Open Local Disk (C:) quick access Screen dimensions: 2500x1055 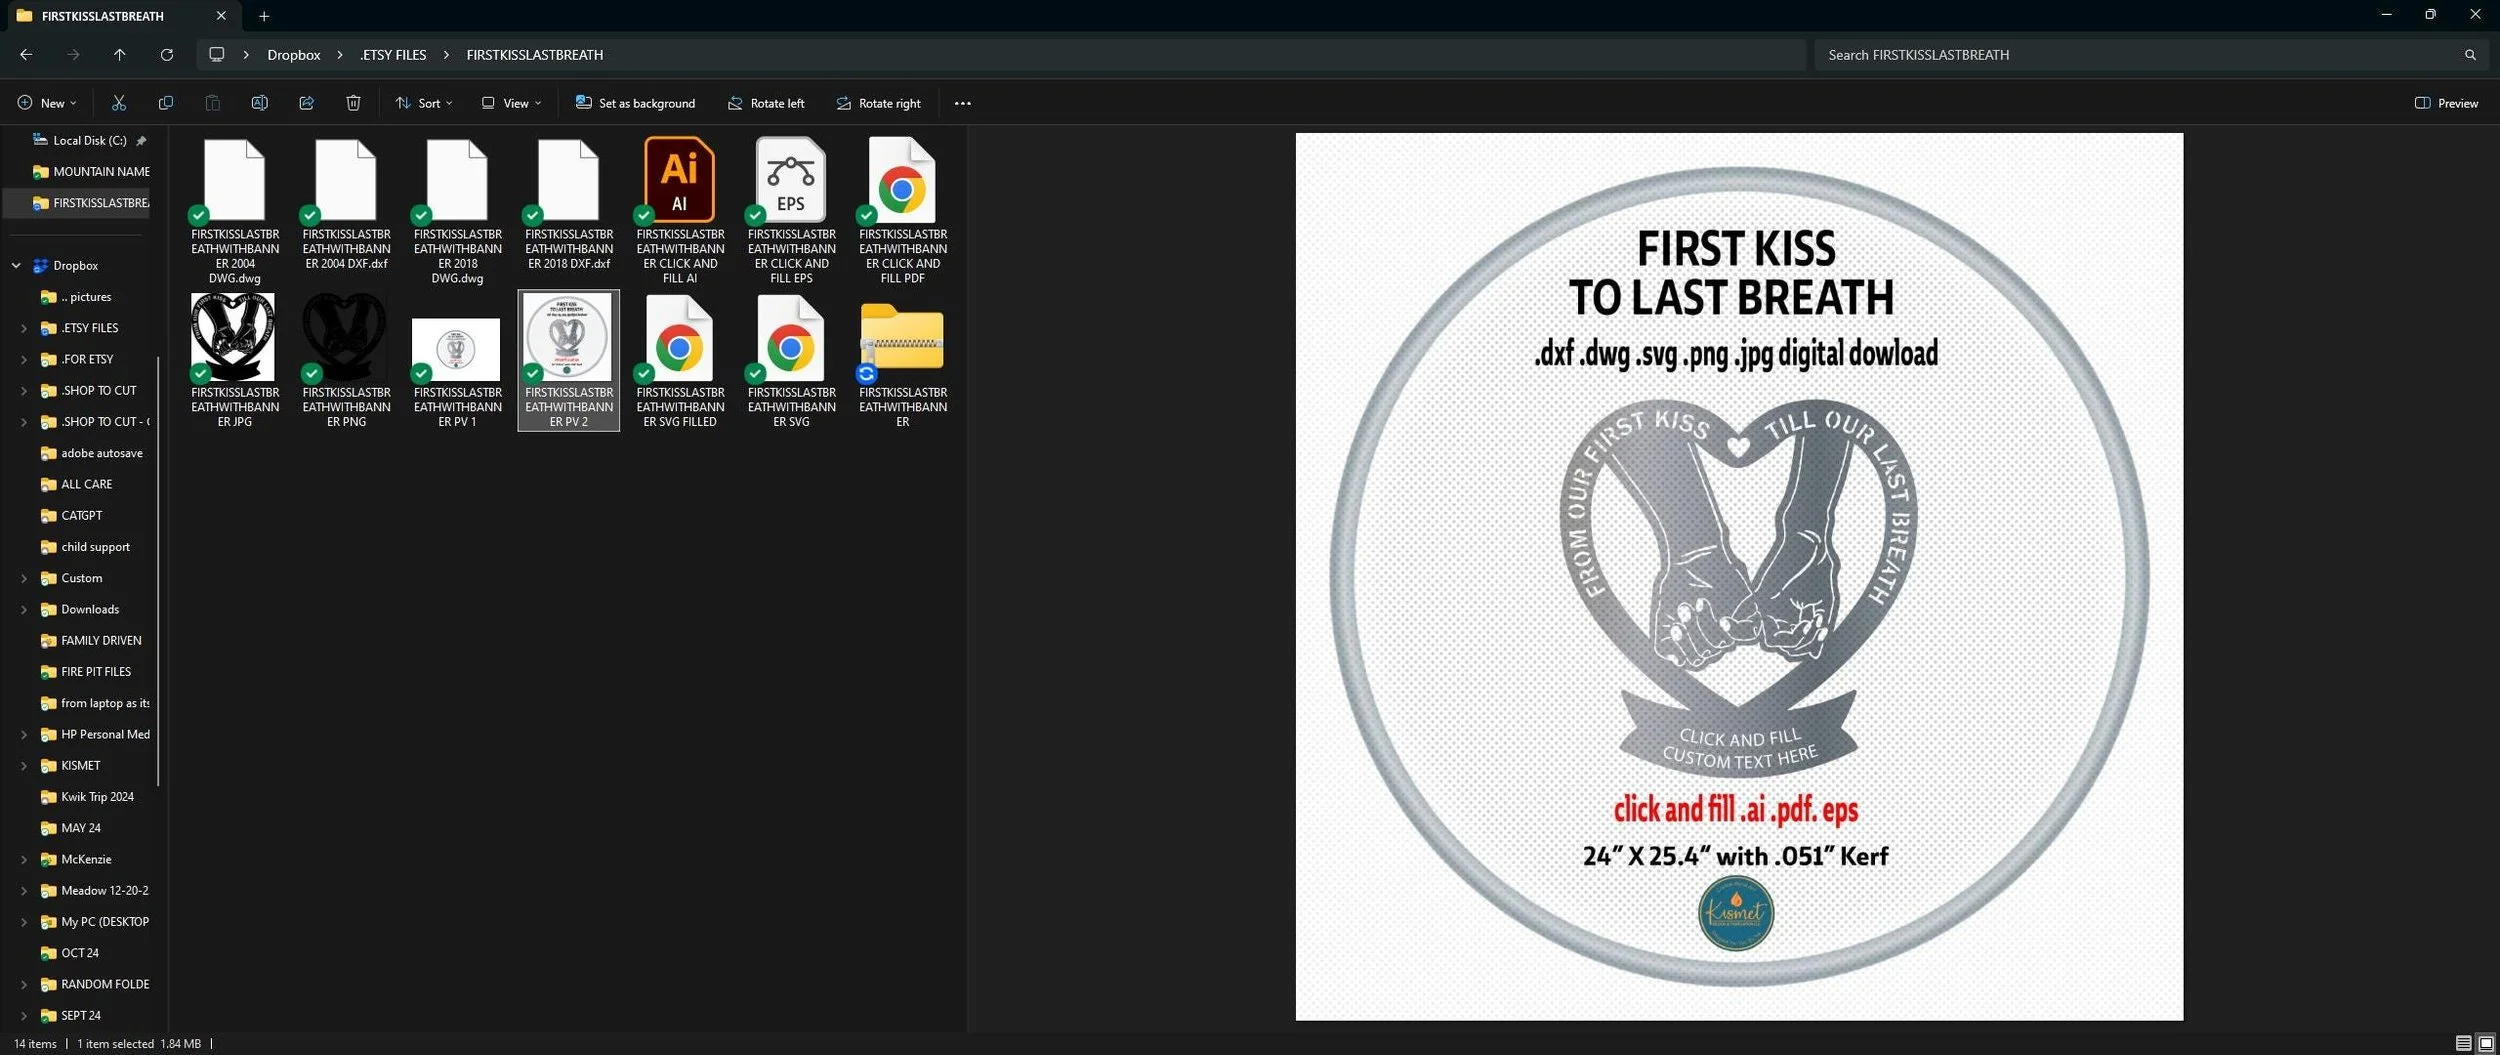[x=89, y=141]
